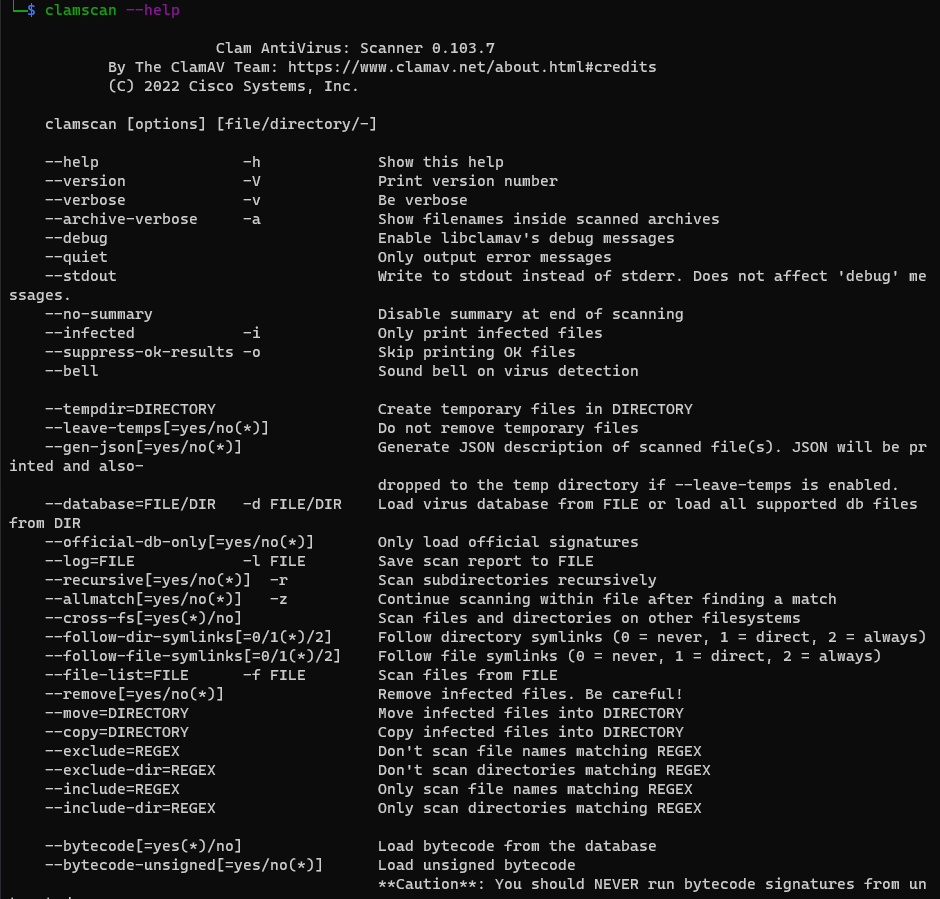
Task: Click 'Load bytecode from the database' description
Action: click(x=517, y=846)
